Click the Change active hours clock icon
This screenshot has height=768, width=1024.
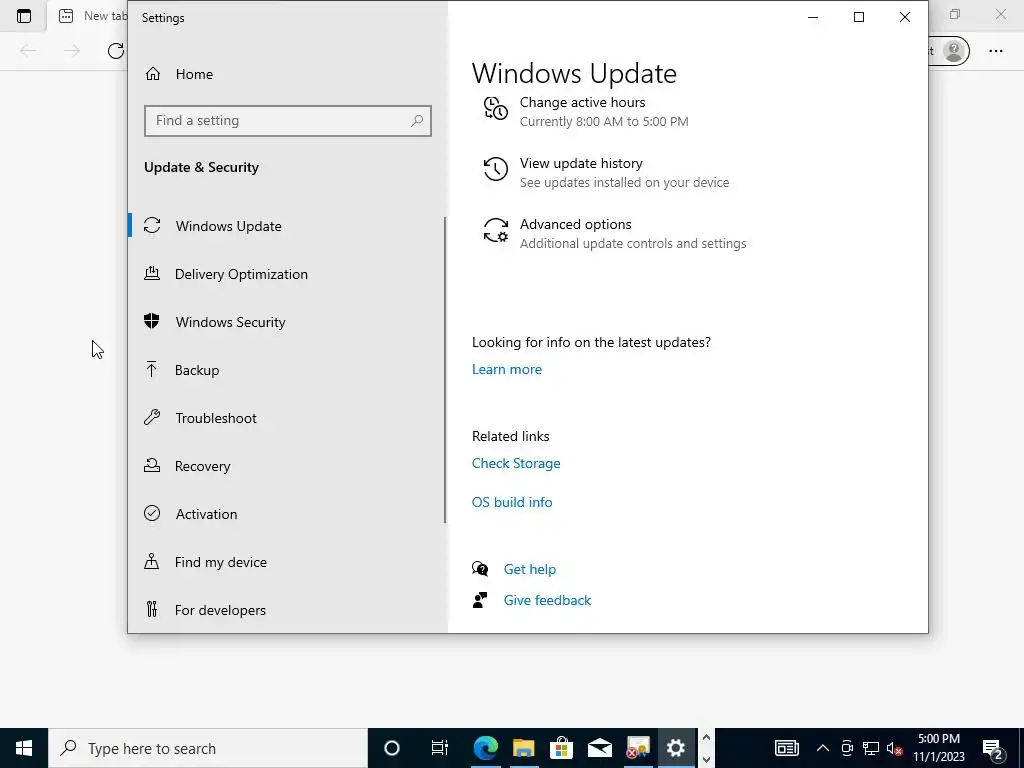point(496,108)
